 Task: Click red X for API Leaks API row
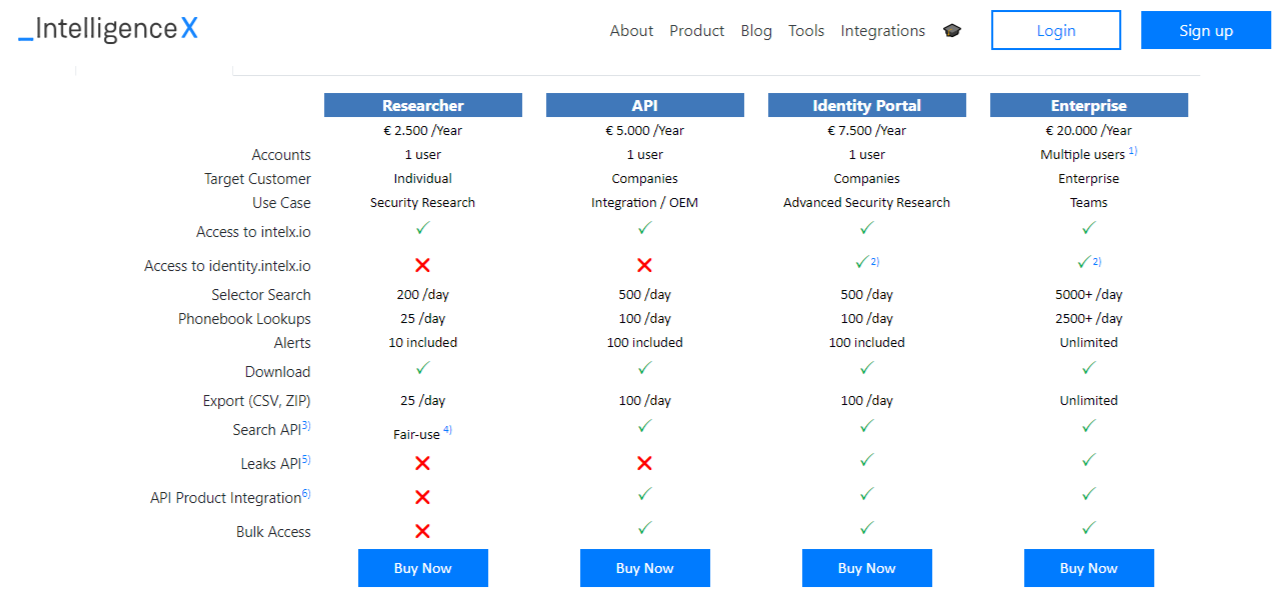645,463
